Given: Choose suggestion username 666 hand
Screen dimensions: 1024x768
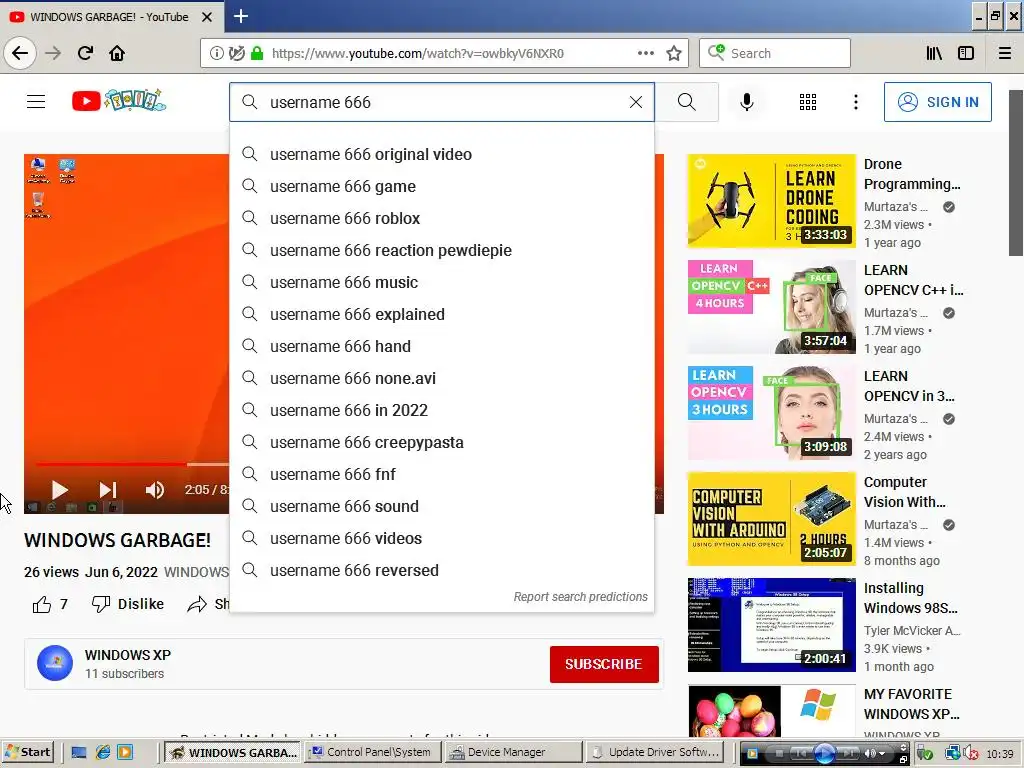Looking at the screenshot, I should (x=441, y=346).
